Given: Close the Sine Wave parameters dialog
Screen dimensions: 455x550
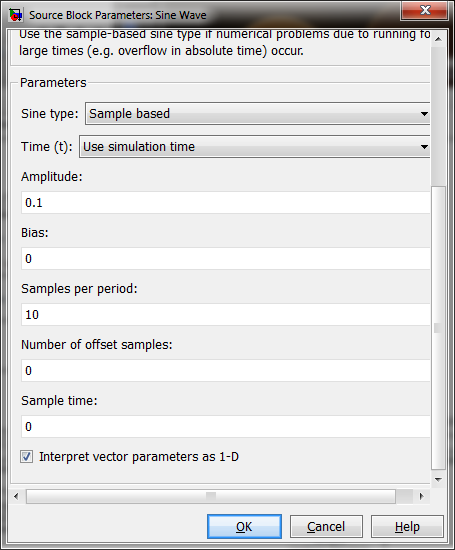Looking at the screenshot, I should [x=425, y=10].
